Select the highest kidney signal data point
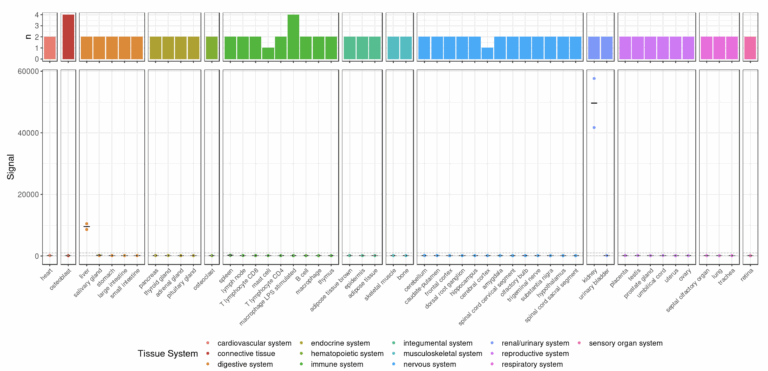Viewport: 768px width, 371px height. [x=594, y=78]
